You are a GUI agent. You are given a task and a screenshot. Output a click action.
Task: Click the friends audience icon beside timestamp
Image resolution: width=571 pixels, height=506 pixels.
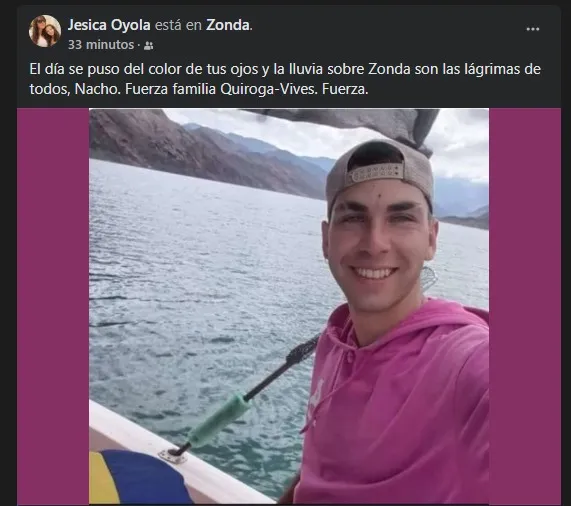coord(149,46)
